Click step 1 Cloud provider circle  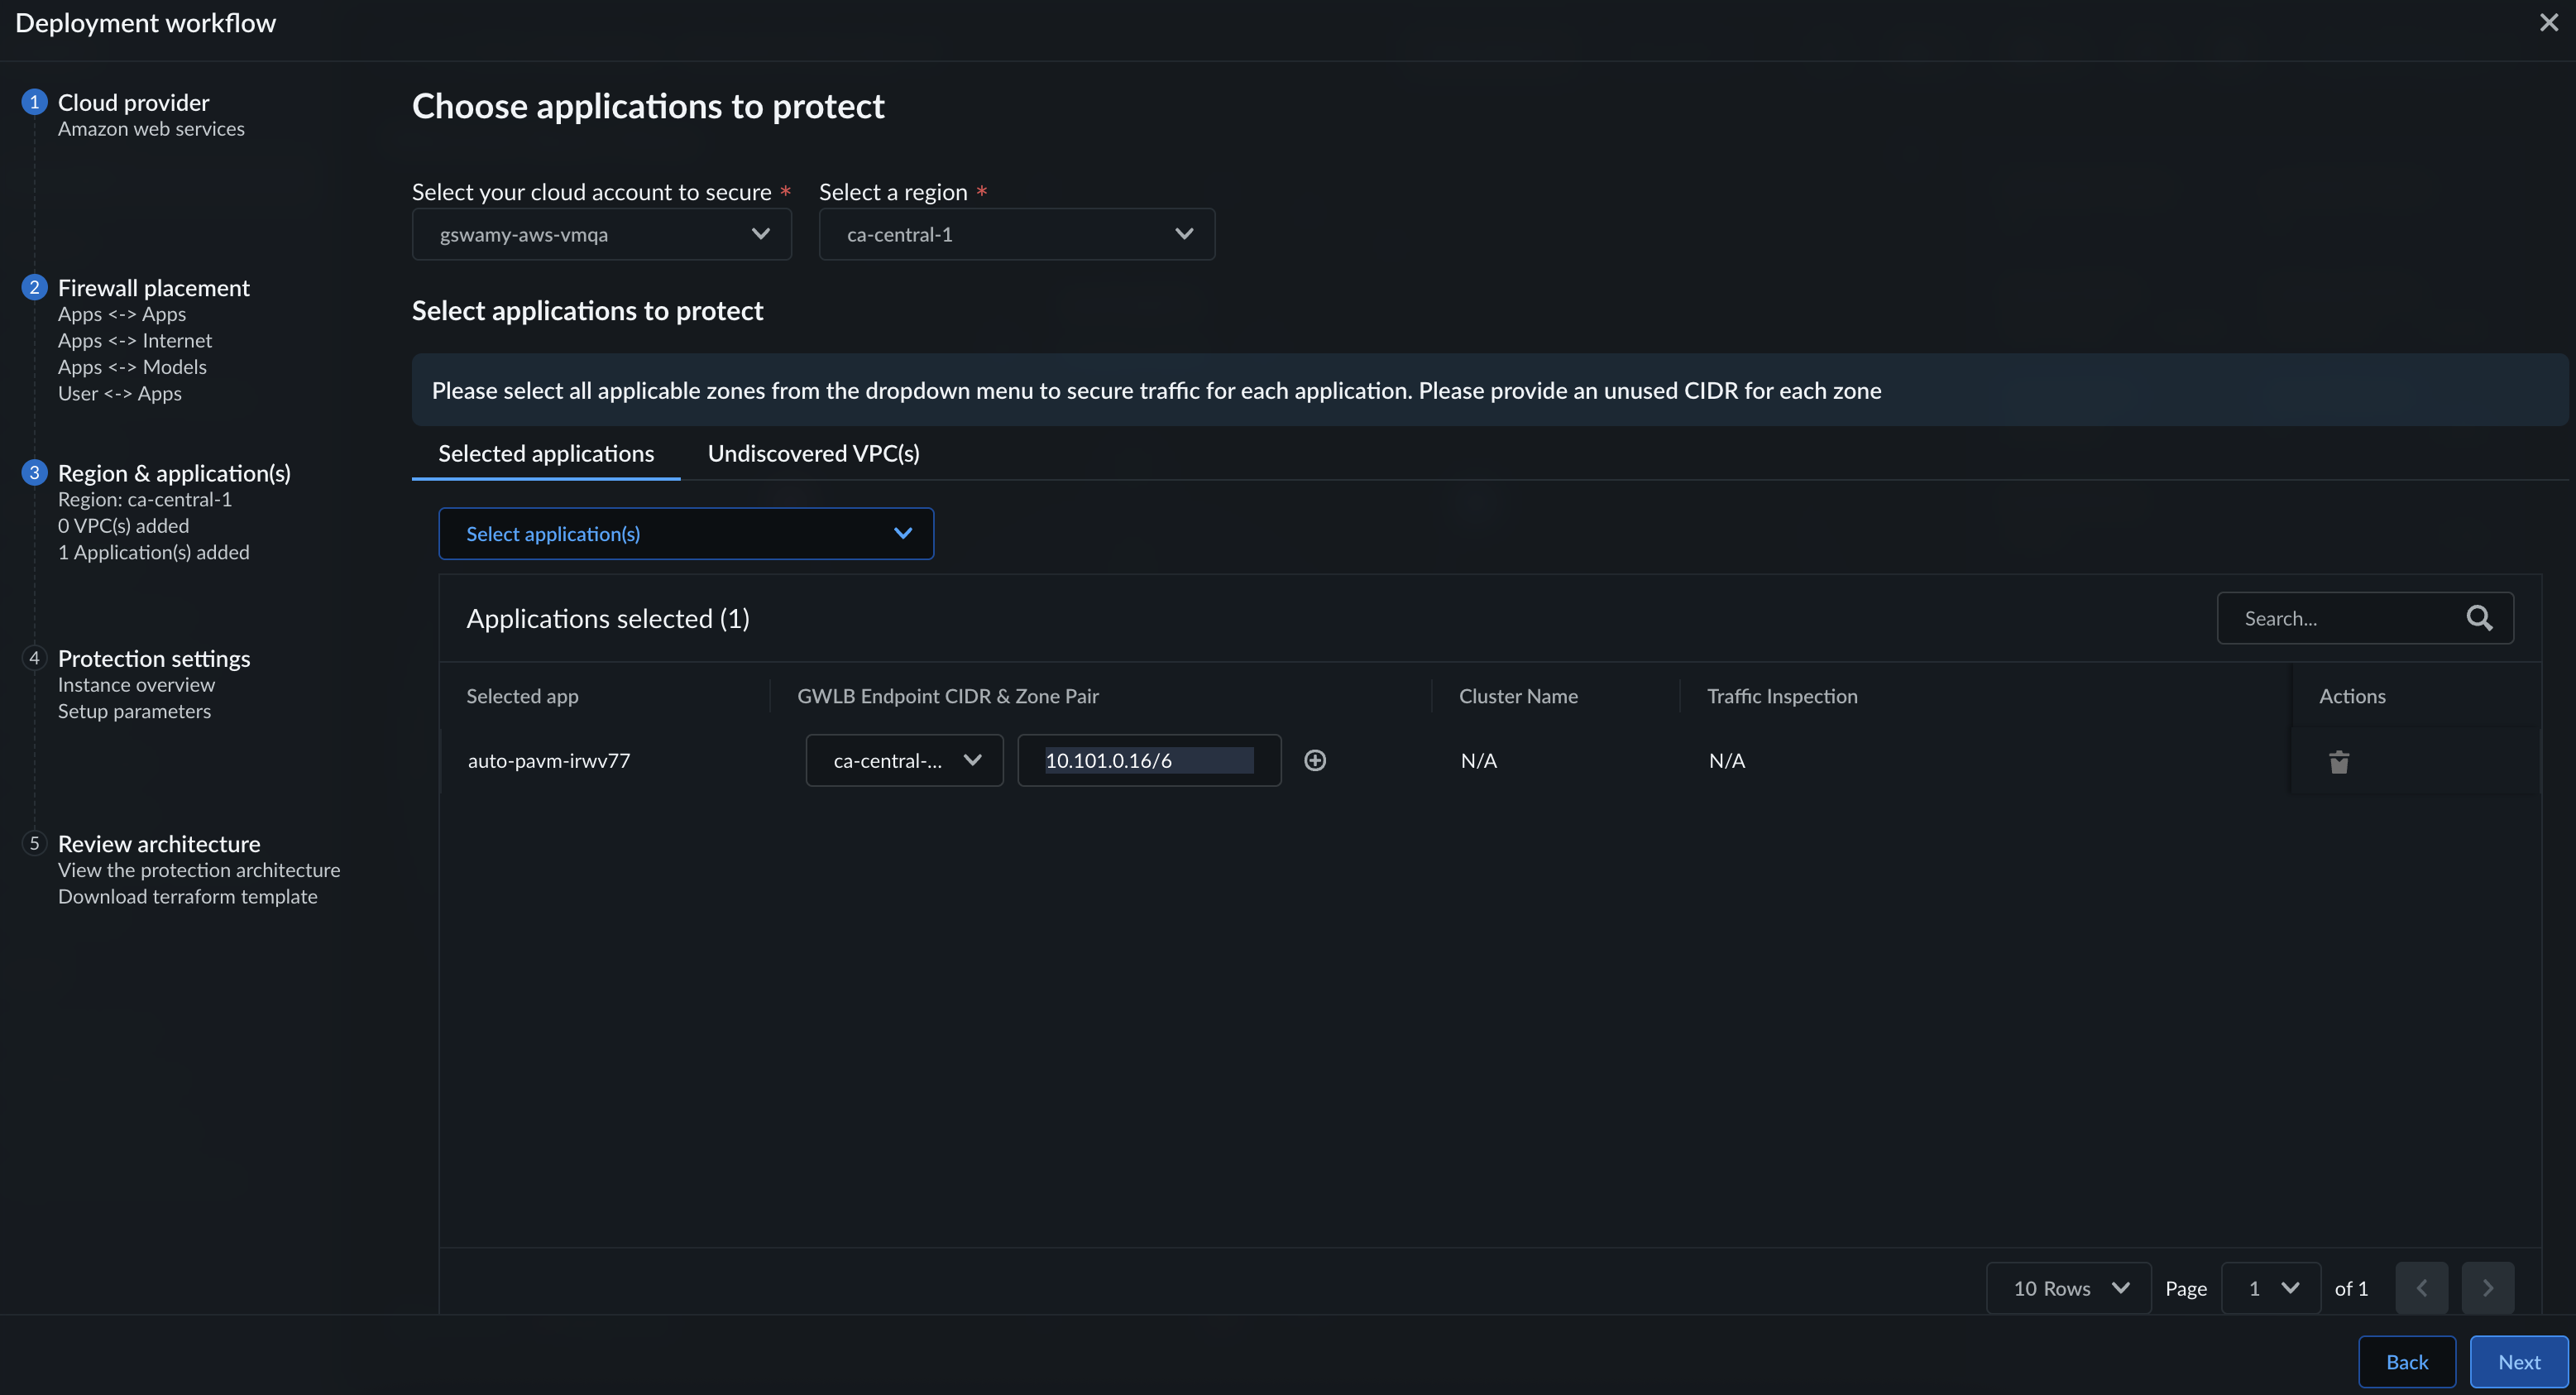point(34,102)
